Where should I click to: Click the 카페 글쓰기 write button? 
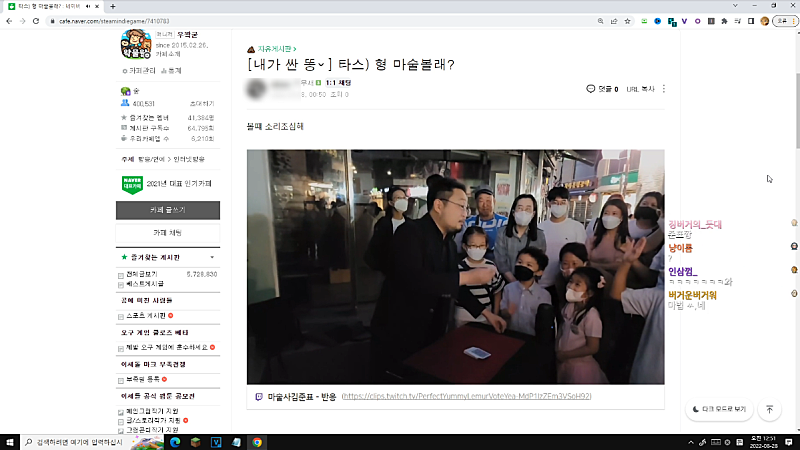point(168,210)
